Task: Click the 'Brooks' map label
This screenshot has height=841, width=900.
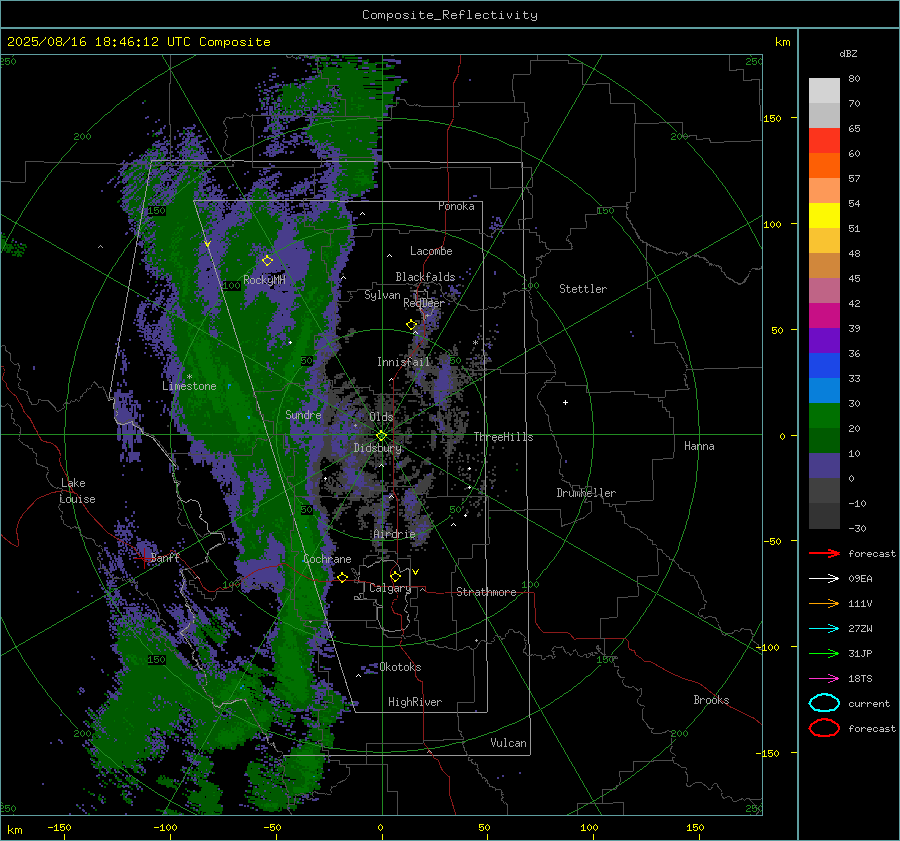Action: [x=711, y=700]
